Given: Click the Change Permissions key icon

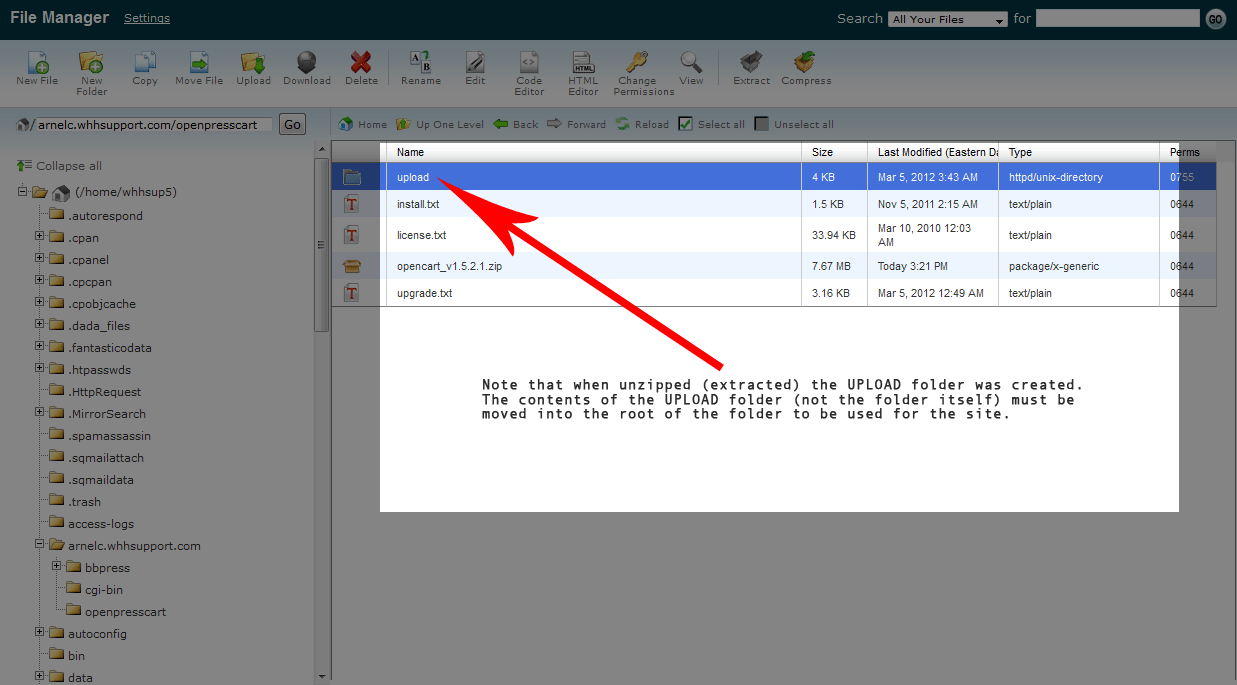Looking at the screenshot, I should point(636,63).
